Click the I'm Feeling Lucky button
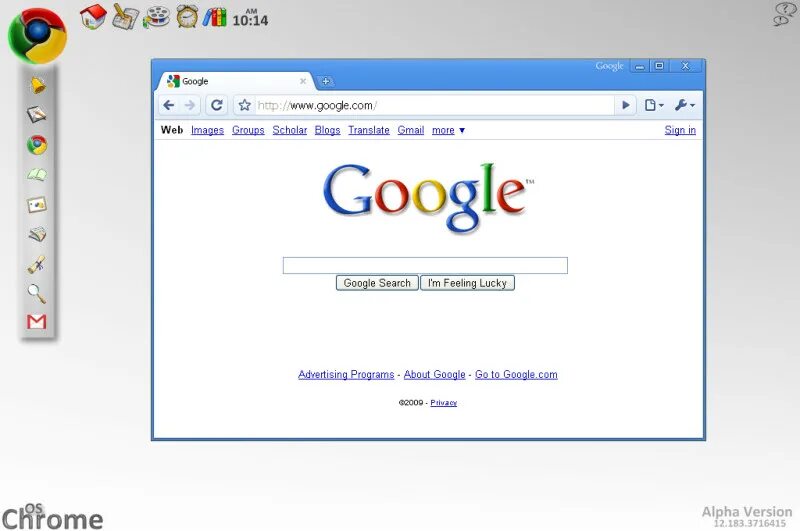Image resolution: width=800 pixels, height=531 pixels. [467, 283]
